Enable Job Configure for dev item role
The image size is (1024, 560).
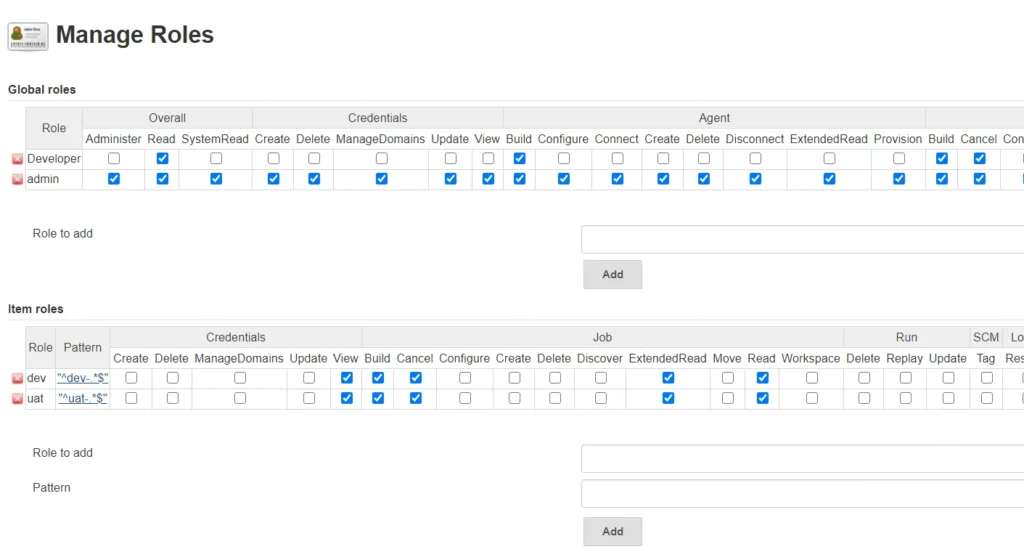tap(465, 377)
